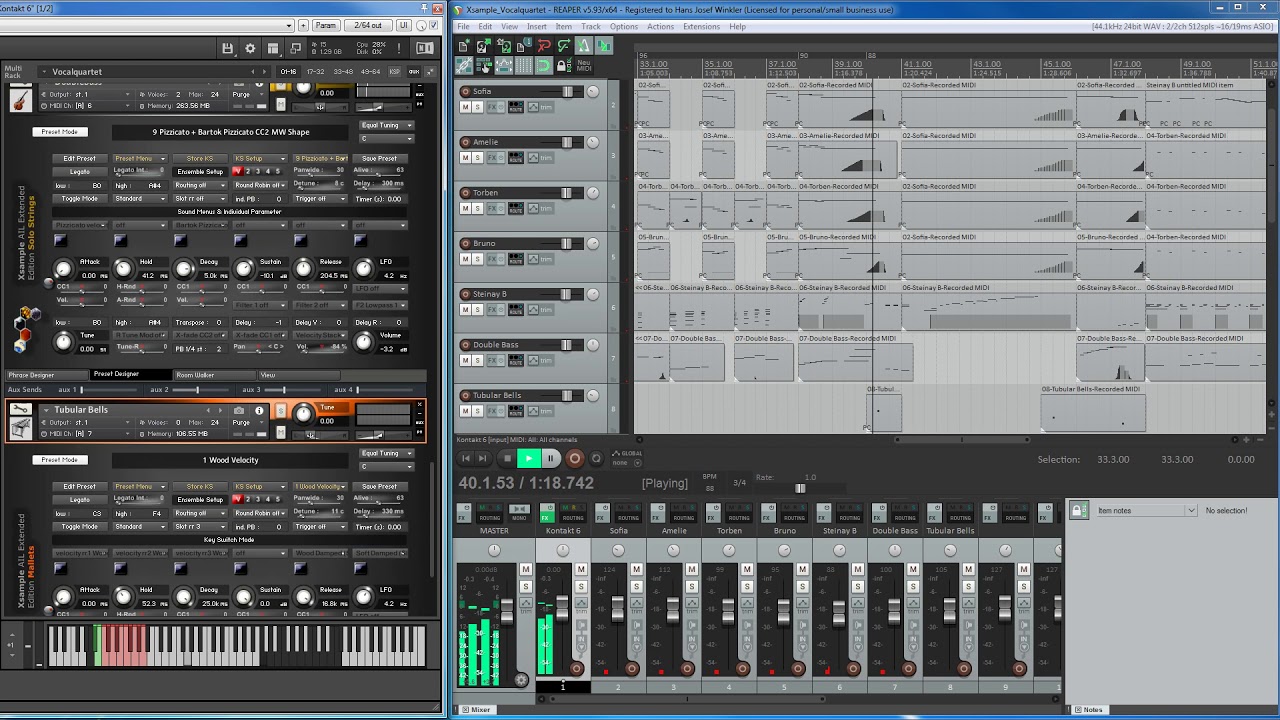Click Store KS button in Solo Strings

point(200,158)
